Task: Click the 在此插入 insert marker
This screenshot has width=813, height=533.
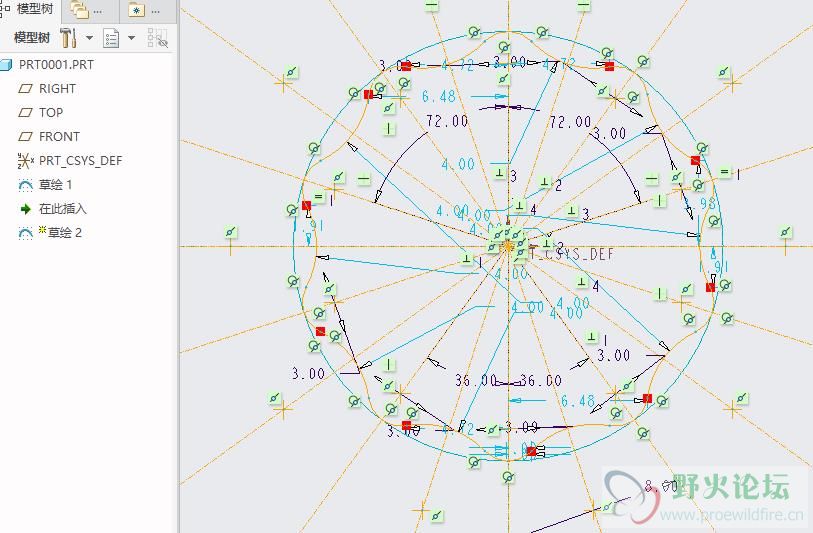Action: pos(62,208)
